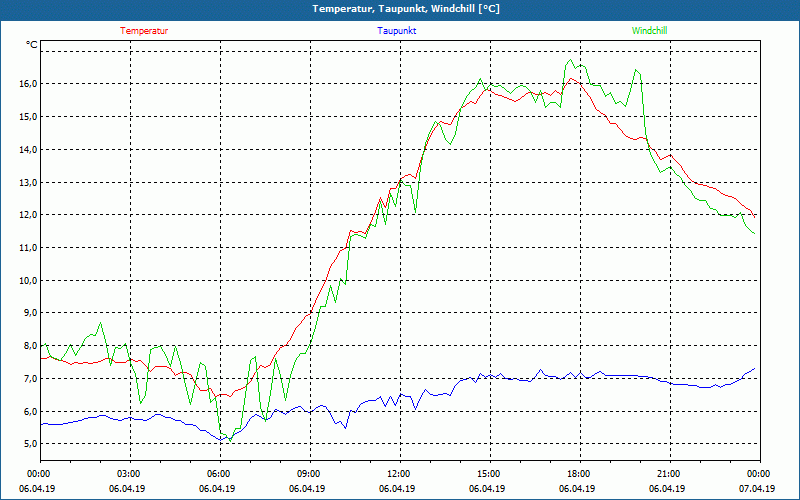800x500 pixels.
Task: Click the 15:00 time axis label
Action: coord(490,473)
